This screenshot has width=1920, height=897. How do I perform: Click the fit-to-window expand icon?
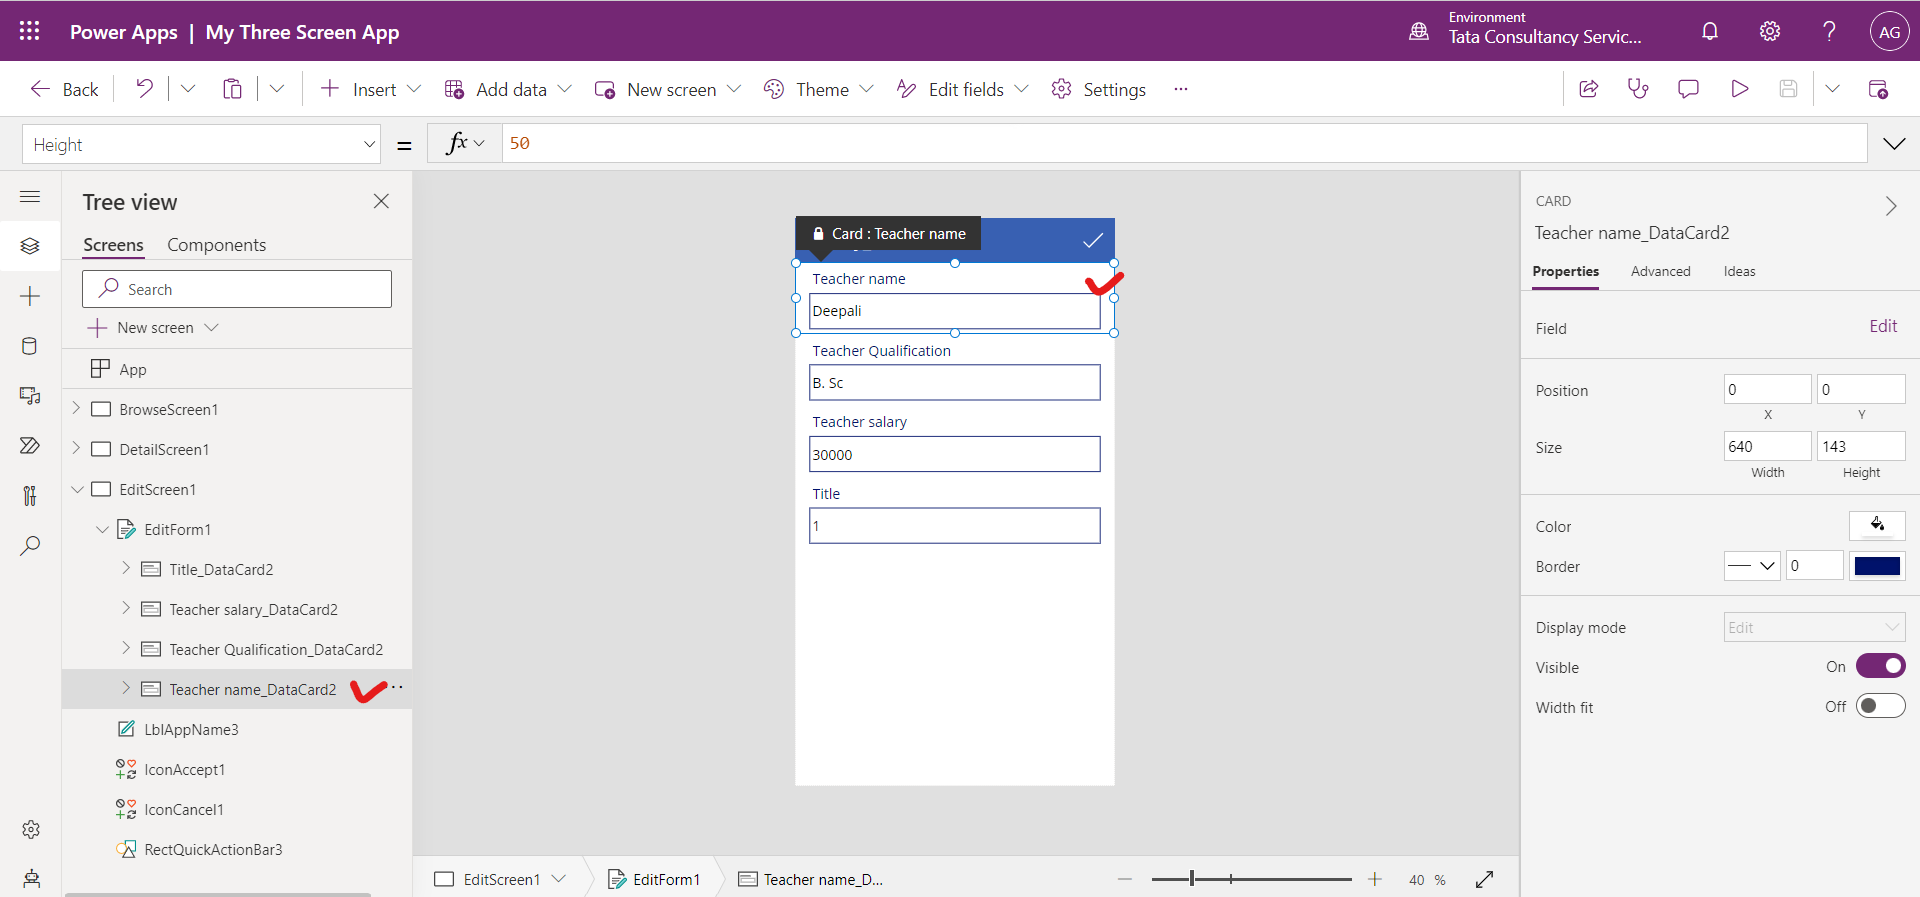(1484, 879)
